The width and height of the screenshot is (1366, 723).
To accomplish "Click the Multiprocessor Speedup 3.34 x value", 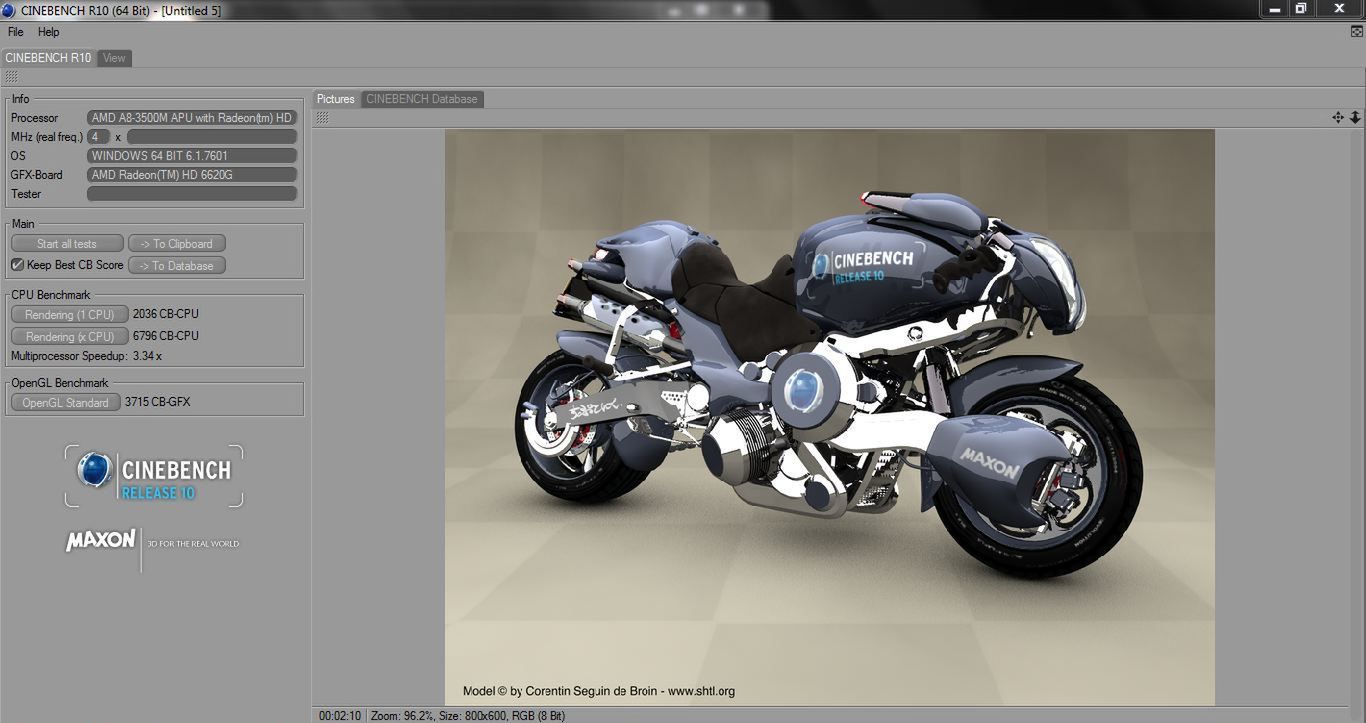I will 147,356.
